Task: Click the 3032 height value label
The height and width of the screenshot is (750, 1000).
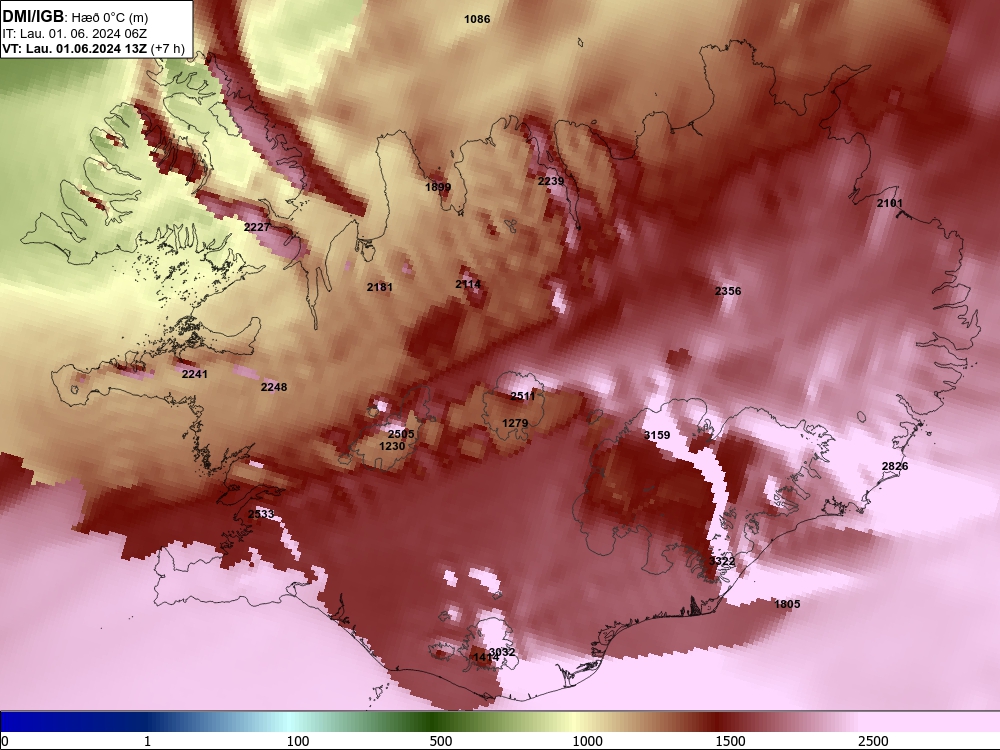Action: (x=502, y=652)
